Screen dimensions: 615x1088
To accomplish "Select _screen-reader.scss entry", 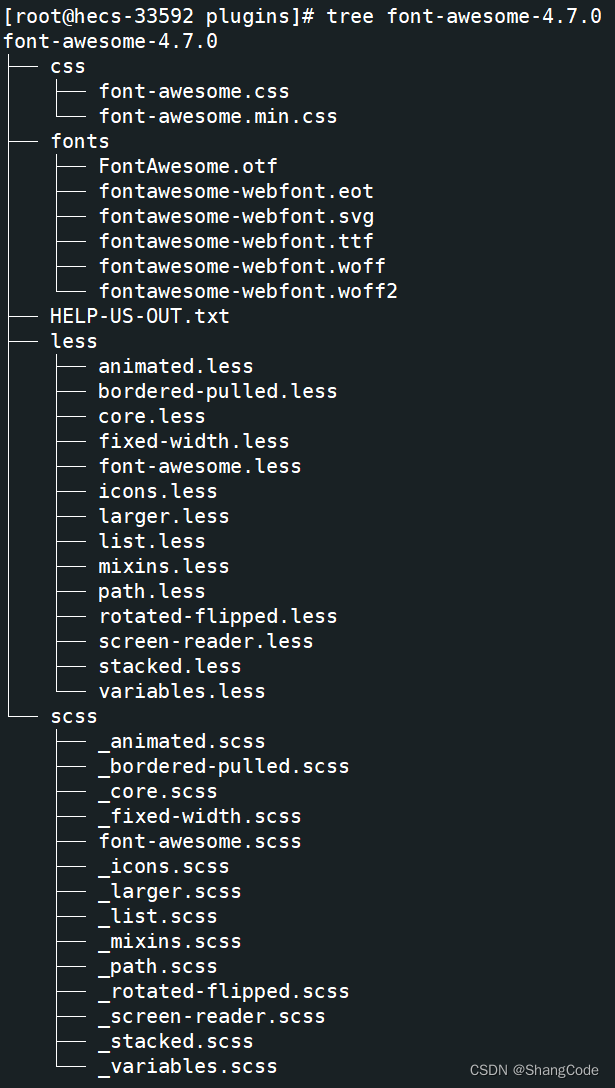I will coord(211,1016).
